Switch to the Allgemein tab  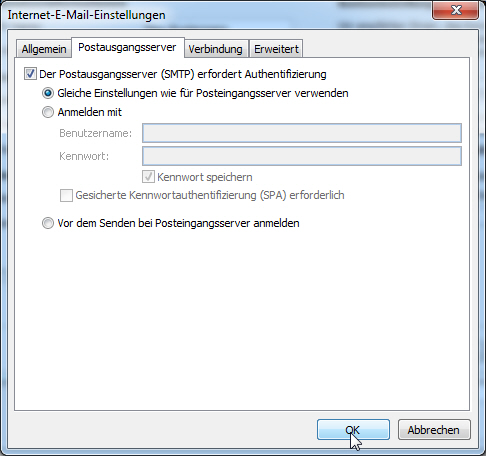pos(44,49)
